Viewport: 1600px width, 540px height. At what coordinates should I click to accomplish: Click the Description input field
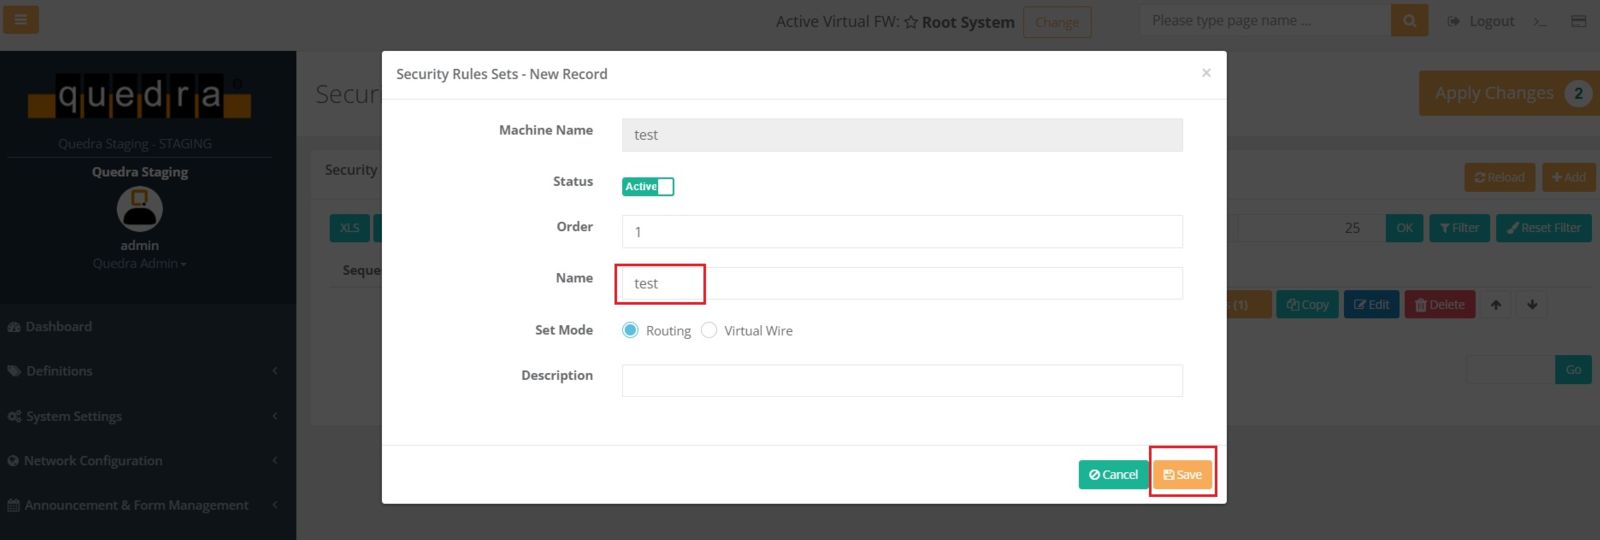coord(901,381)
